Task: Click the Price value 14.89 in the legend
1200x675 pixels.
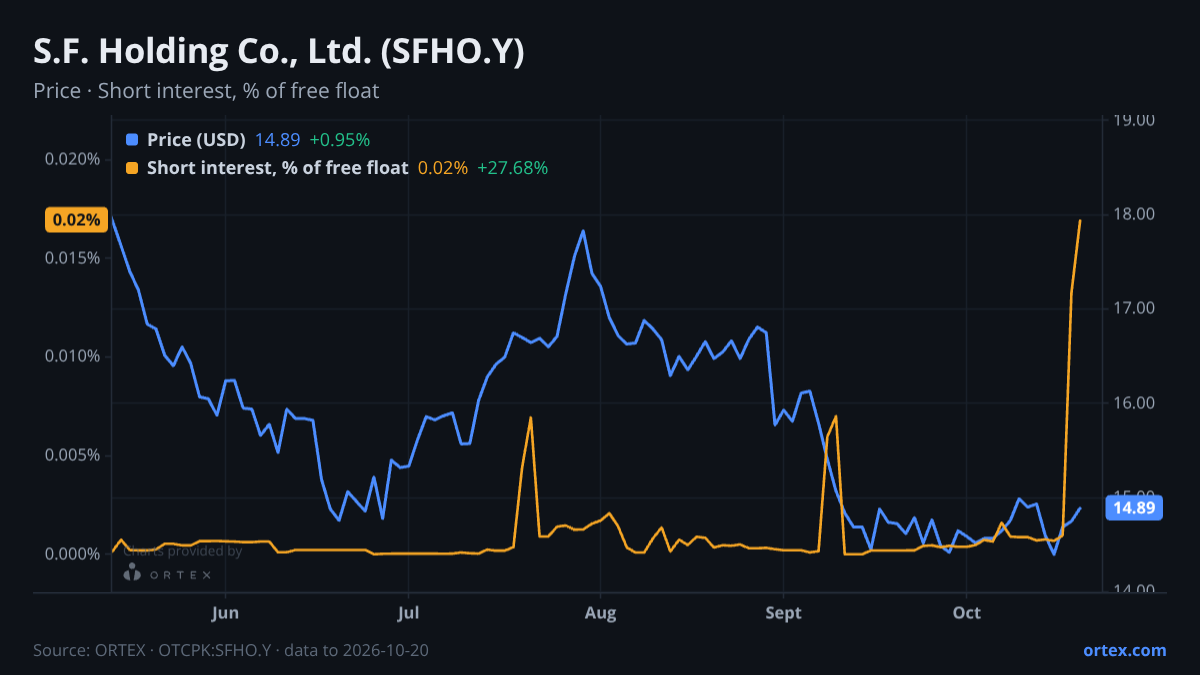Action: 277,140
